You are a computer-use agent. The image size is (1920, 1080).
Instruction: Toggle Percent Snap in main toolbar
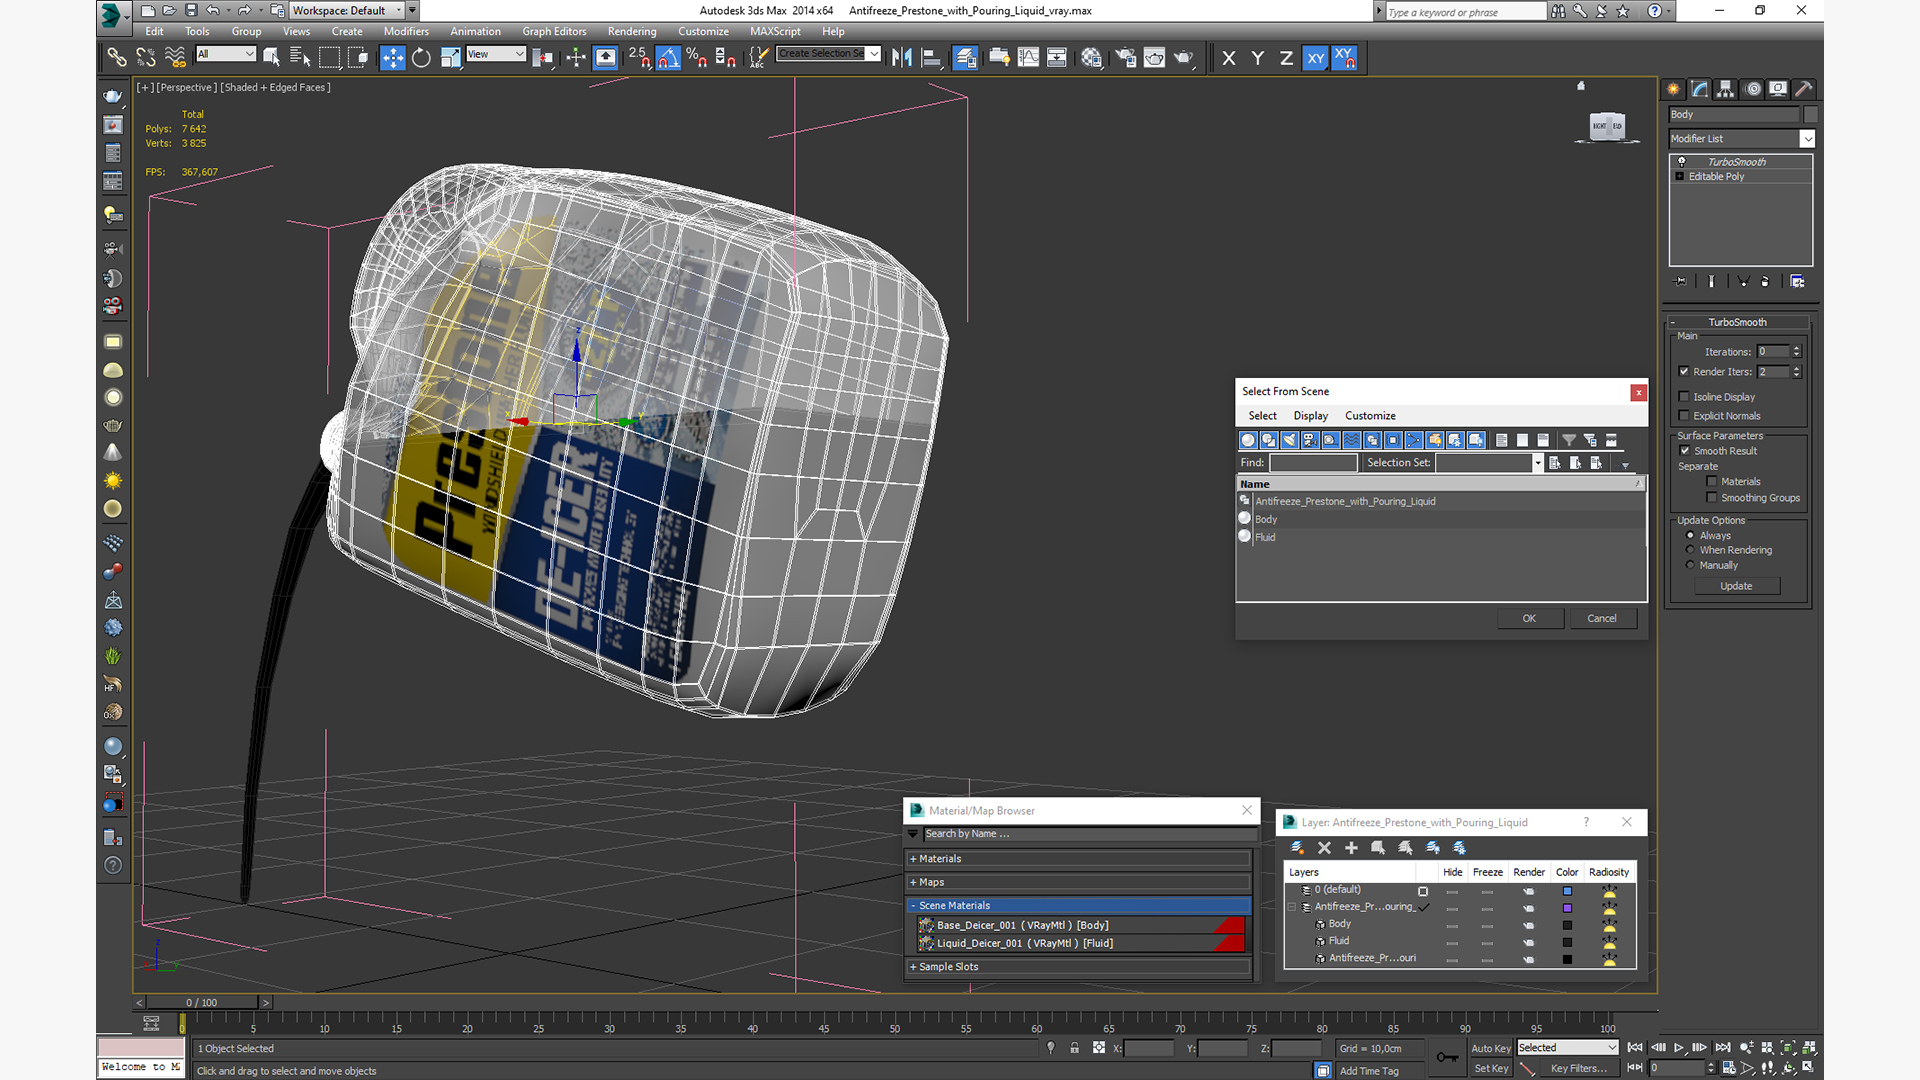[x=697, y=58]
